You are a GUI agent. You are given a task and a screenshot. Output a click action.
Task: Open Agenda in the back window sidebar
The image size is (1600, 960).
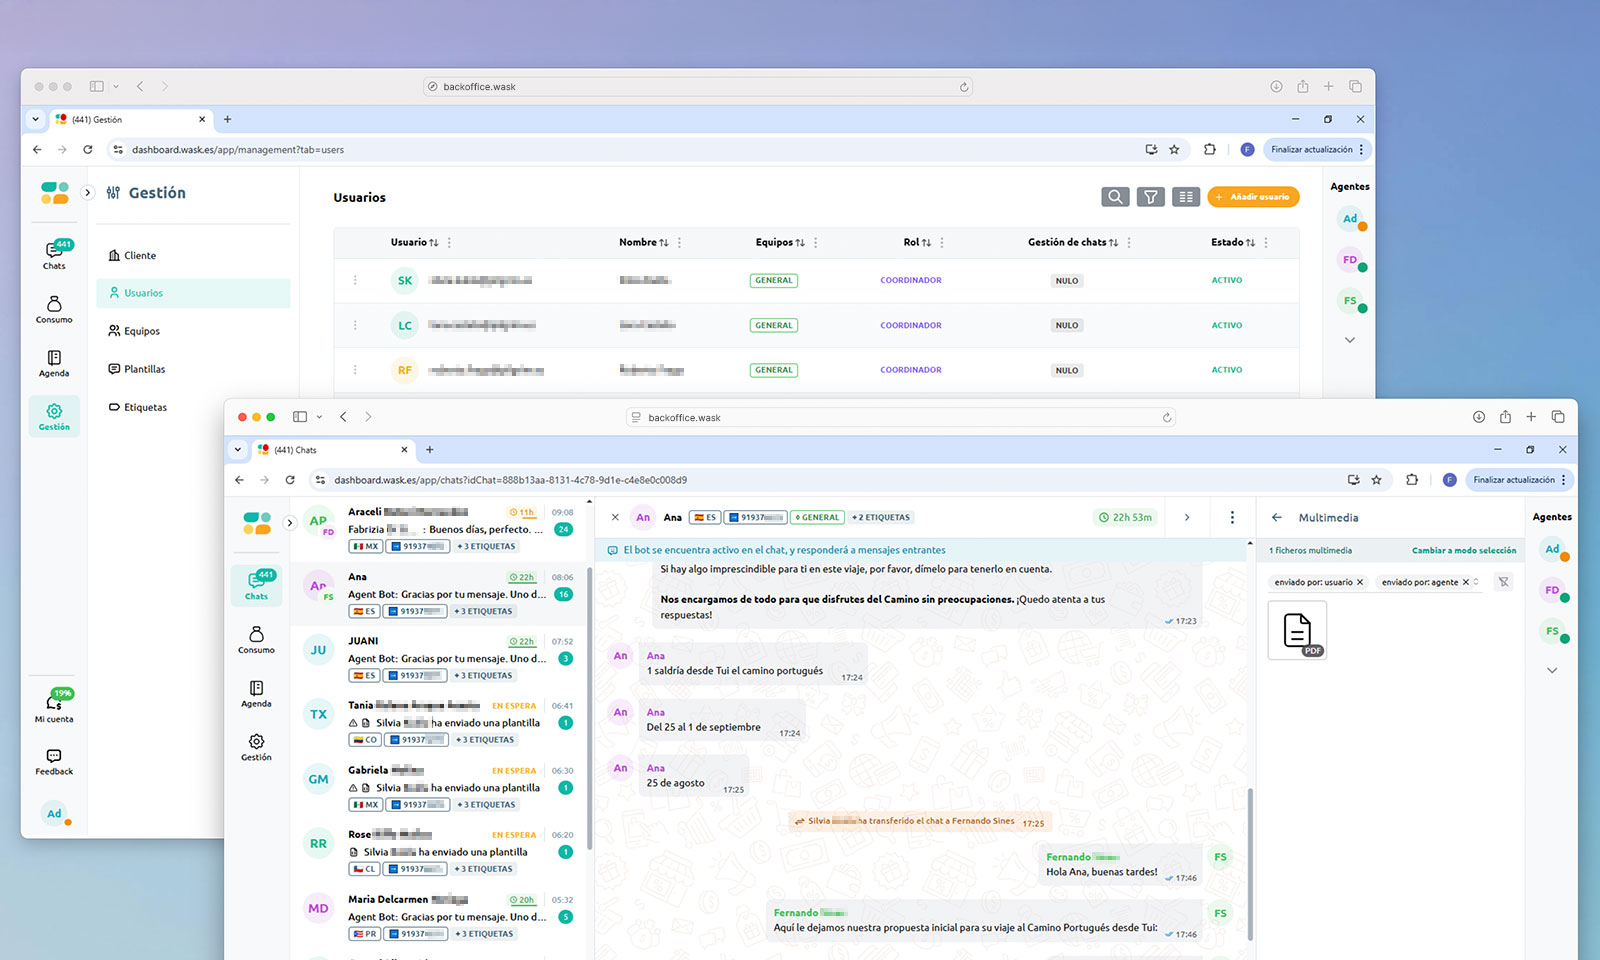54,363
